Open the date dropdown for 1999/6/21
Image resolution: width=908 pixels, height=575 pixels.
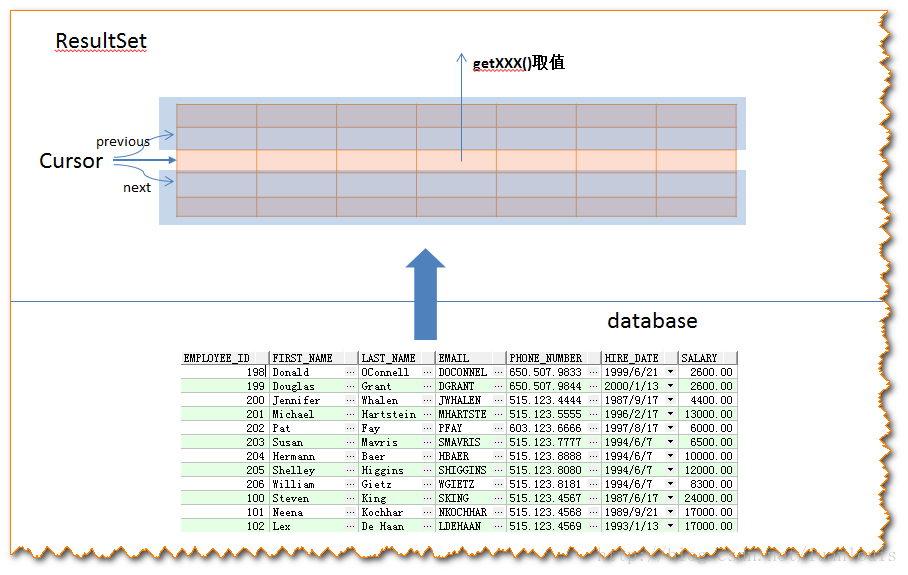pos(670,372)
